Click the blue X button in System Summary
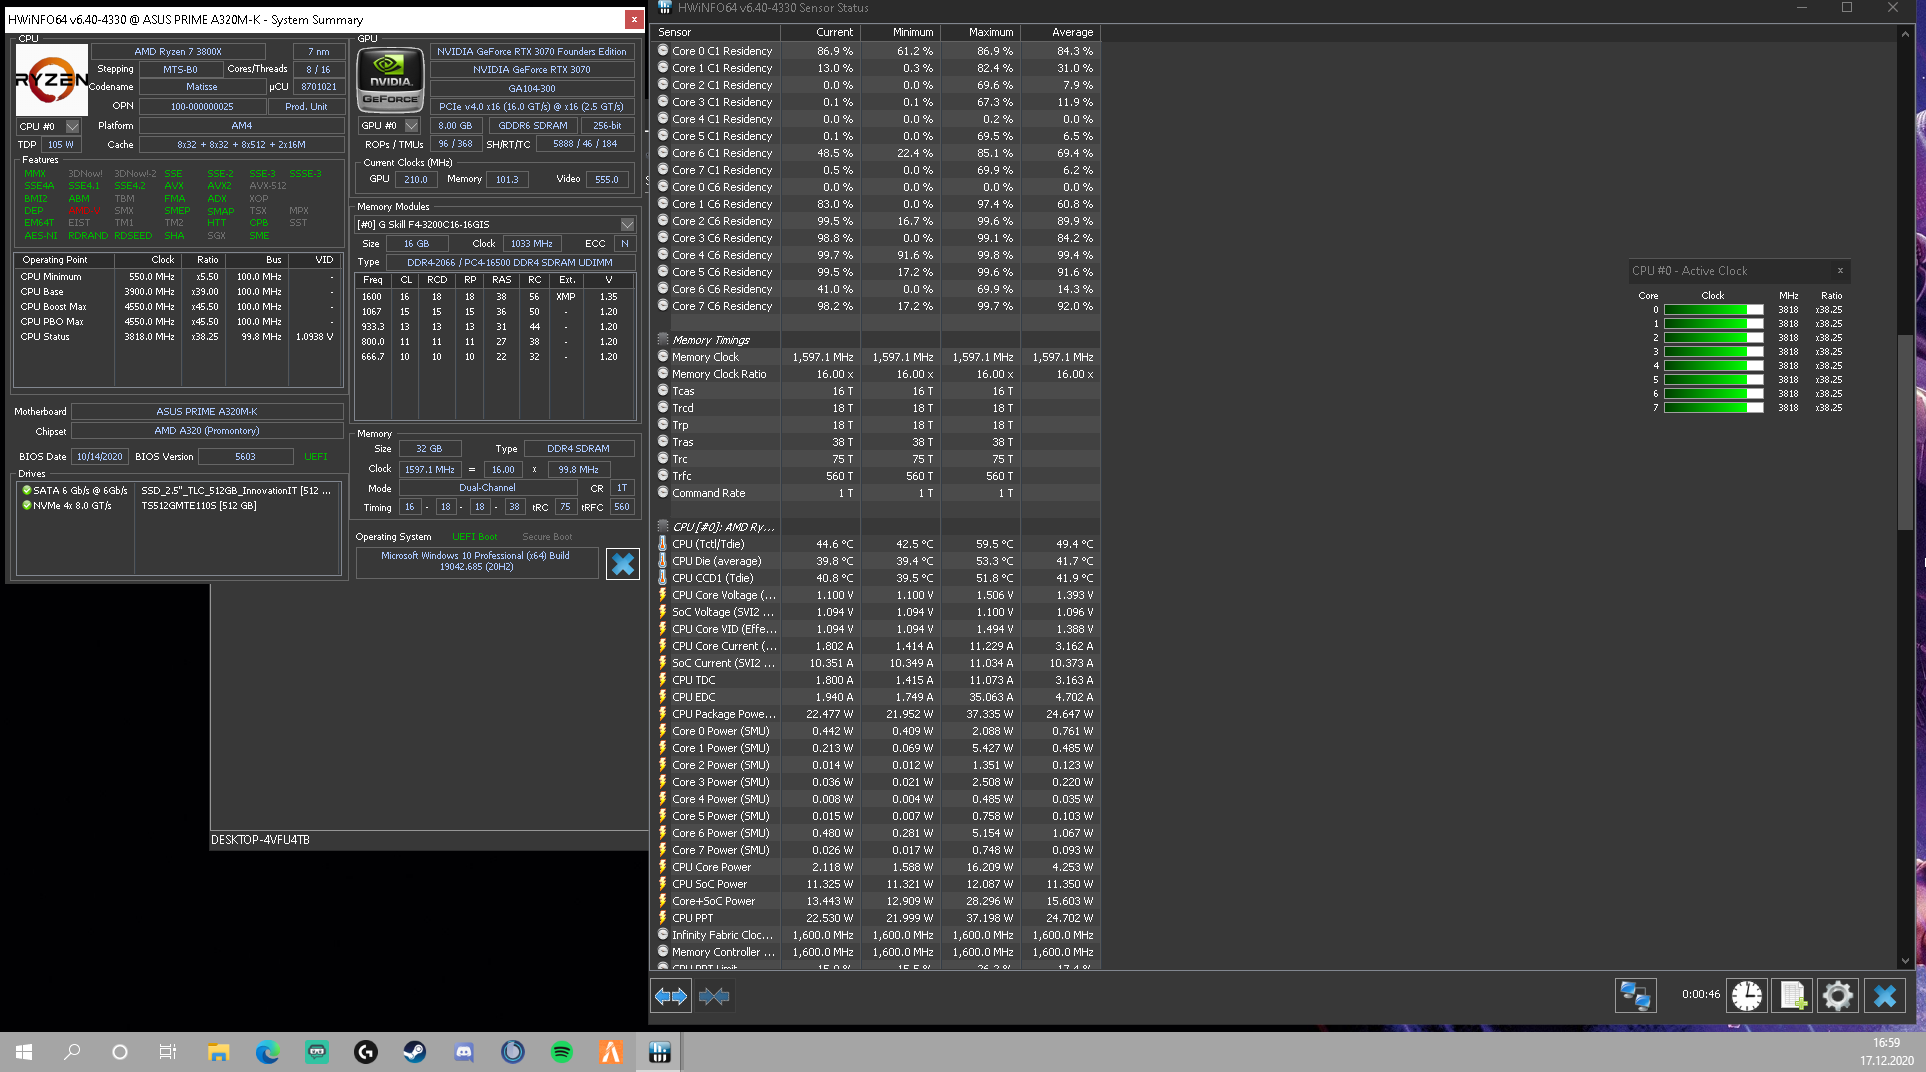 pos(622,564)
